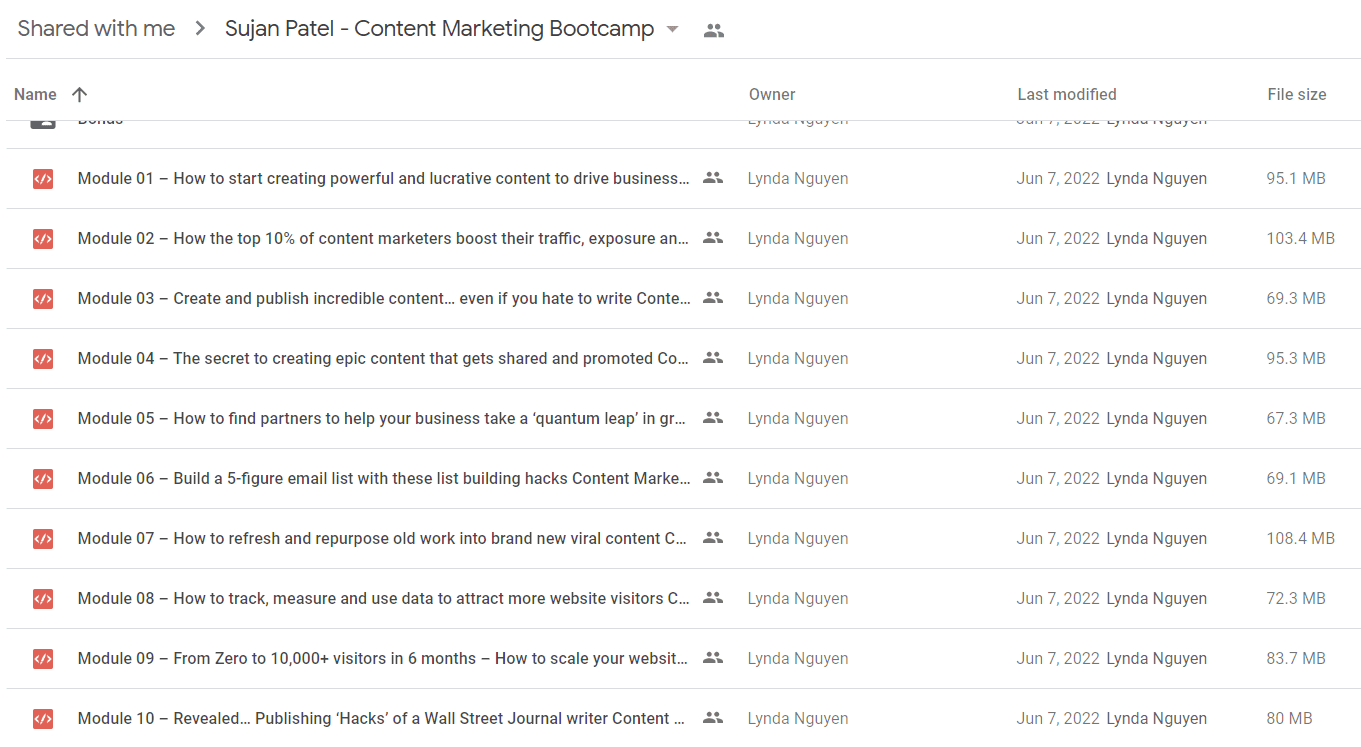
Task: Click the Last modified column header
Action: pyautogui.click(x=1067, y=94)
